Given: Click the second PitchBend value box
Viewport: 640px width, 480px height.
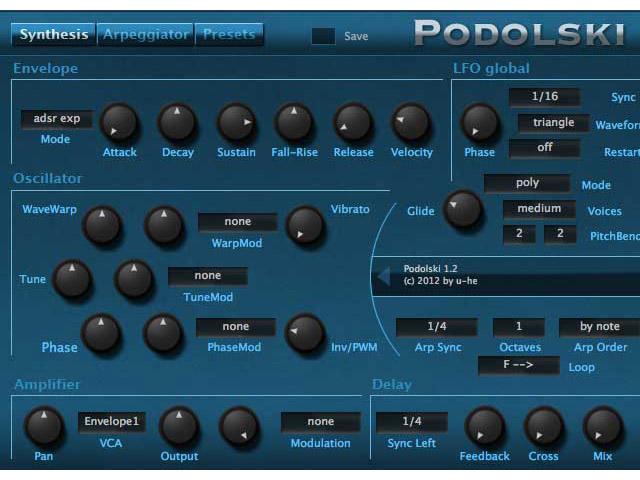Looking at the screenshot, I should pyautogui.click(x=560, y=234).
